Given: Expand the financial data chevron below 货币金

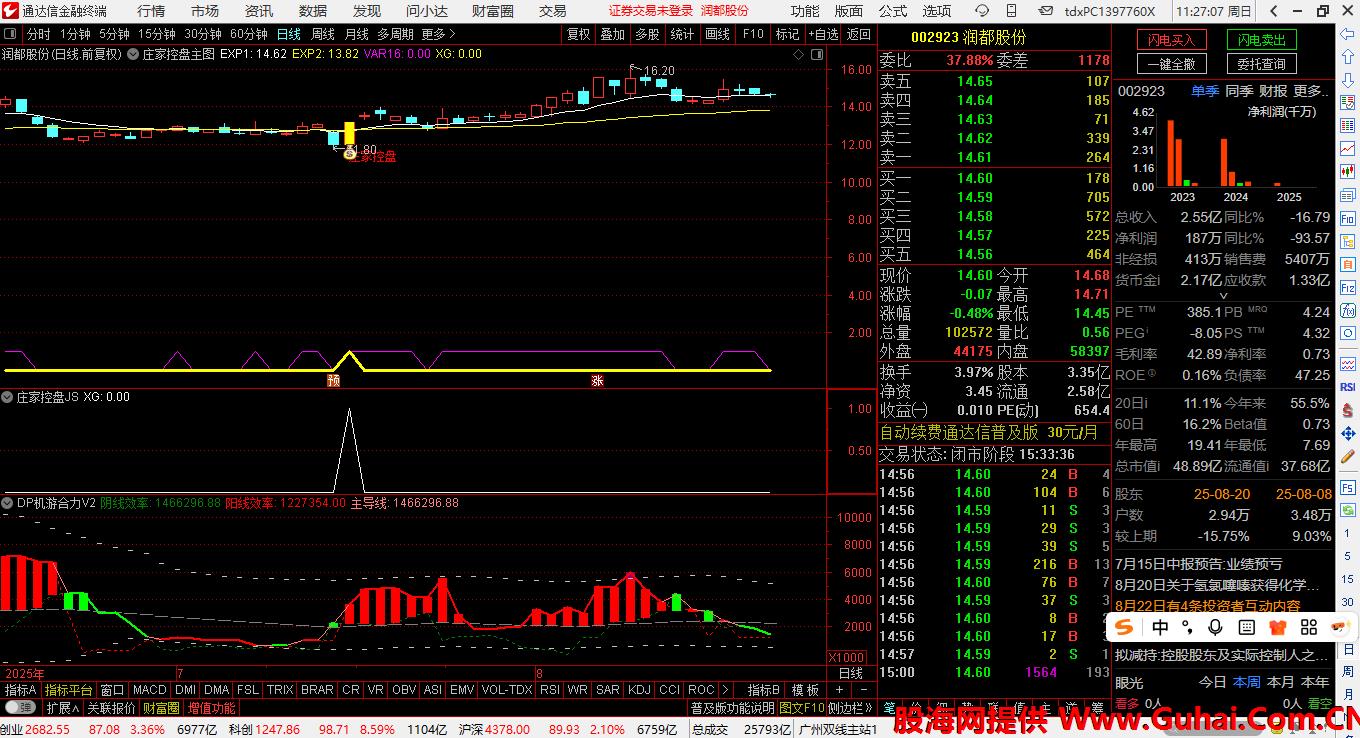Looking at the screenshot, I should click(x=1223, y=296).
